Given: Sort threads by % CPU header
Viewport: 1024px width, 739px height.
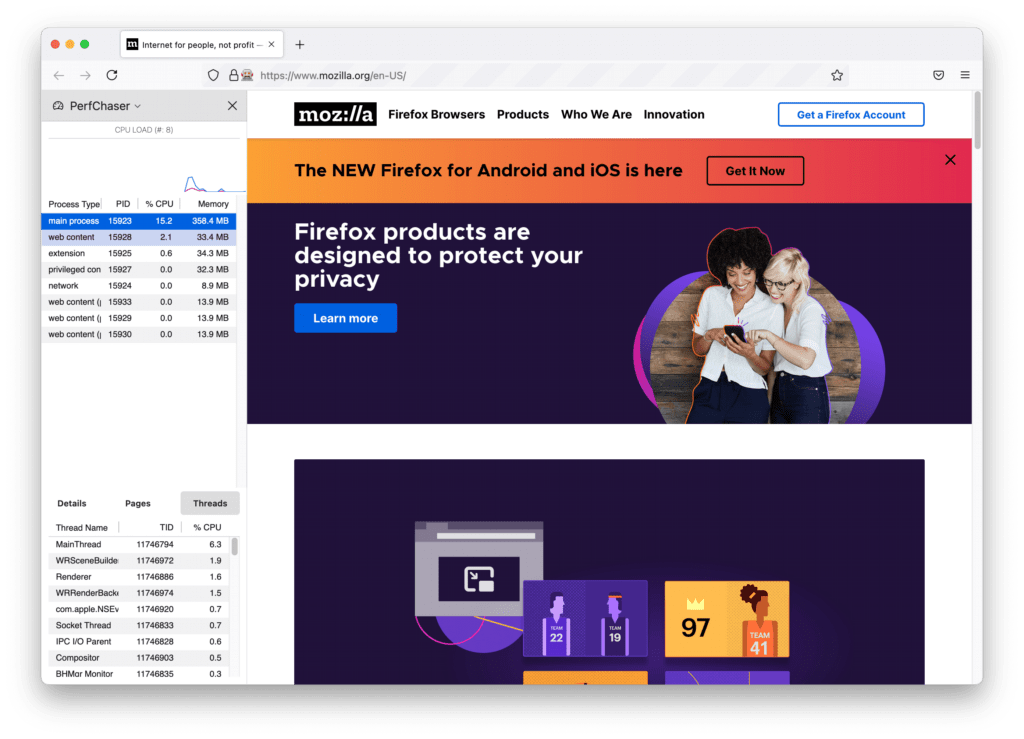Looking at the screenshot, I should click(x=207, y=527).
